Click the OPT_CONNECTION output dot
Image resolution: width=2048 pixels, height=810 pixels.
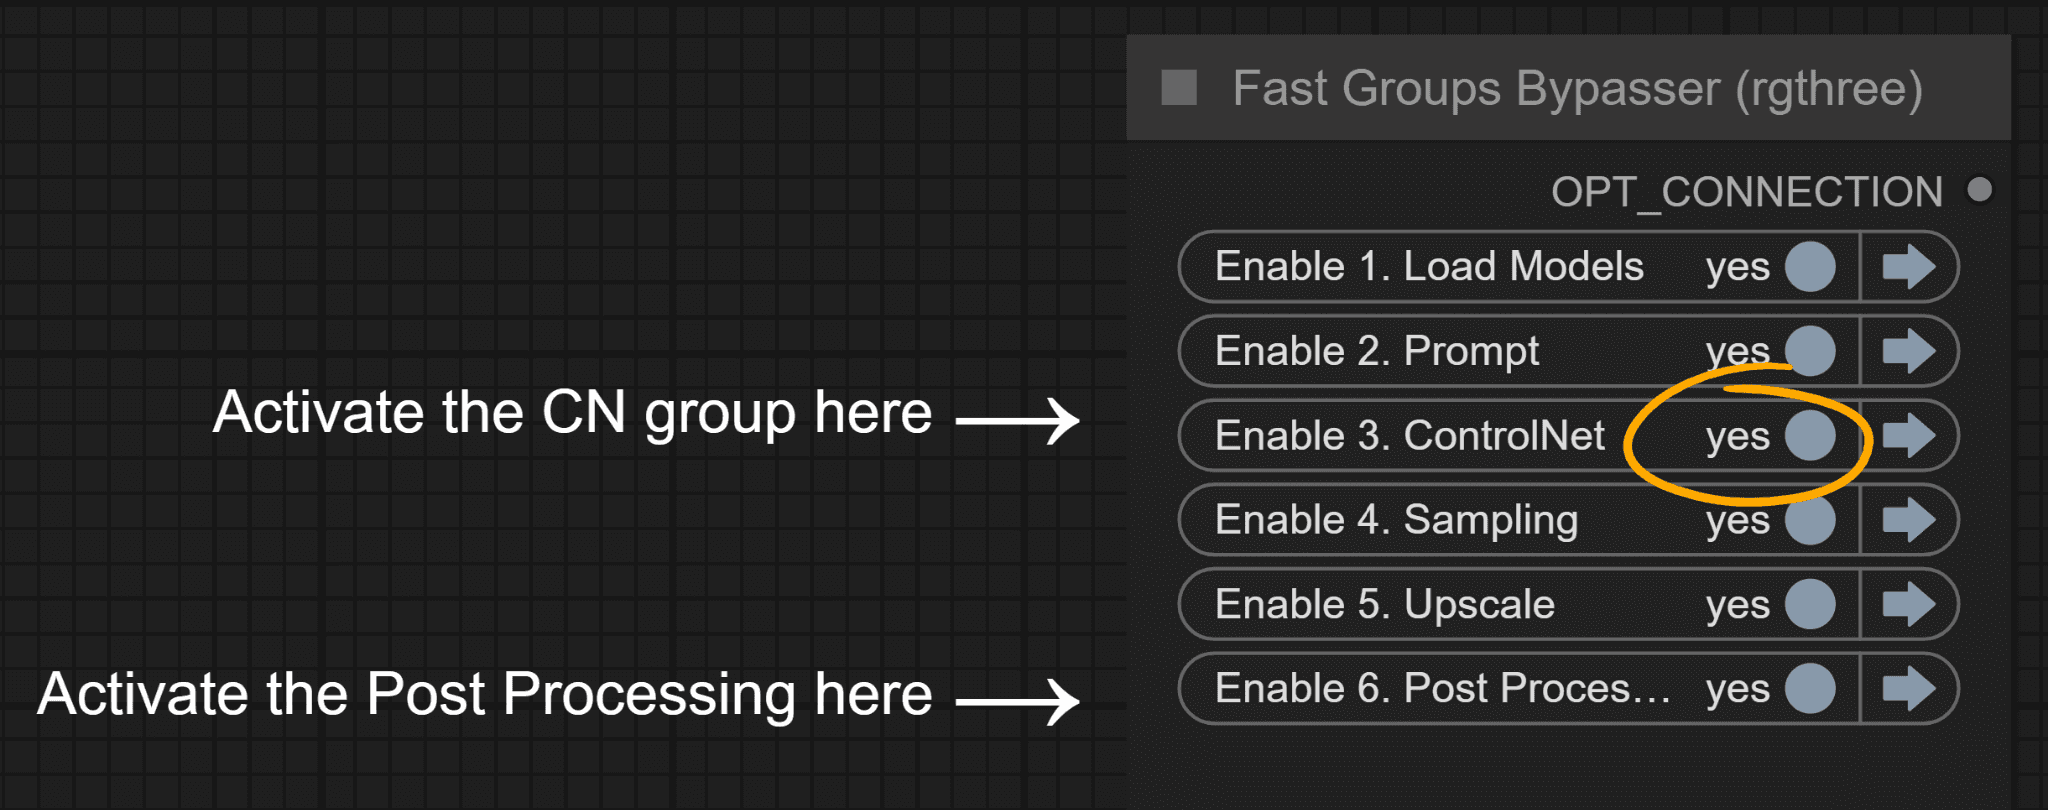click(1979, 190)
